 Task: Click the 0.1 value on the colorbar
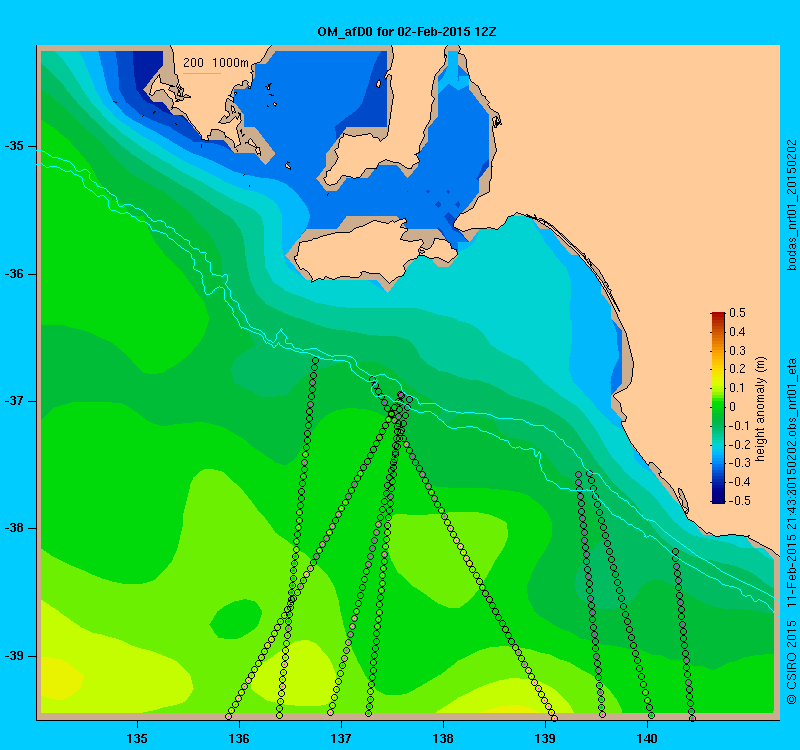pos(737,388)
